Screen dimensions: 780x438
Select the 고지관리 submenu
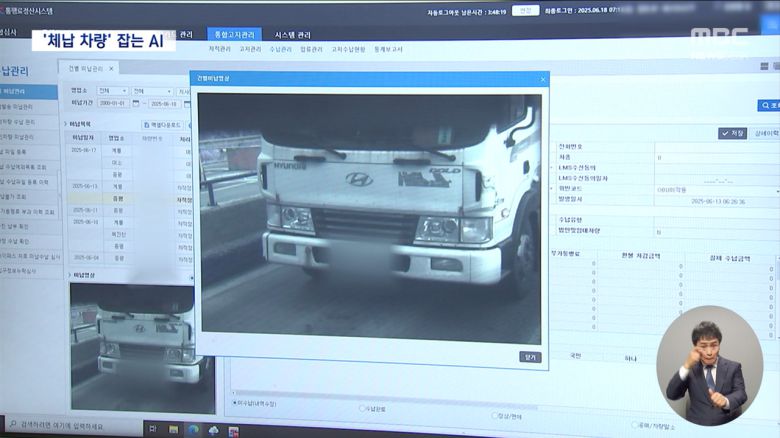click(250, 49)
